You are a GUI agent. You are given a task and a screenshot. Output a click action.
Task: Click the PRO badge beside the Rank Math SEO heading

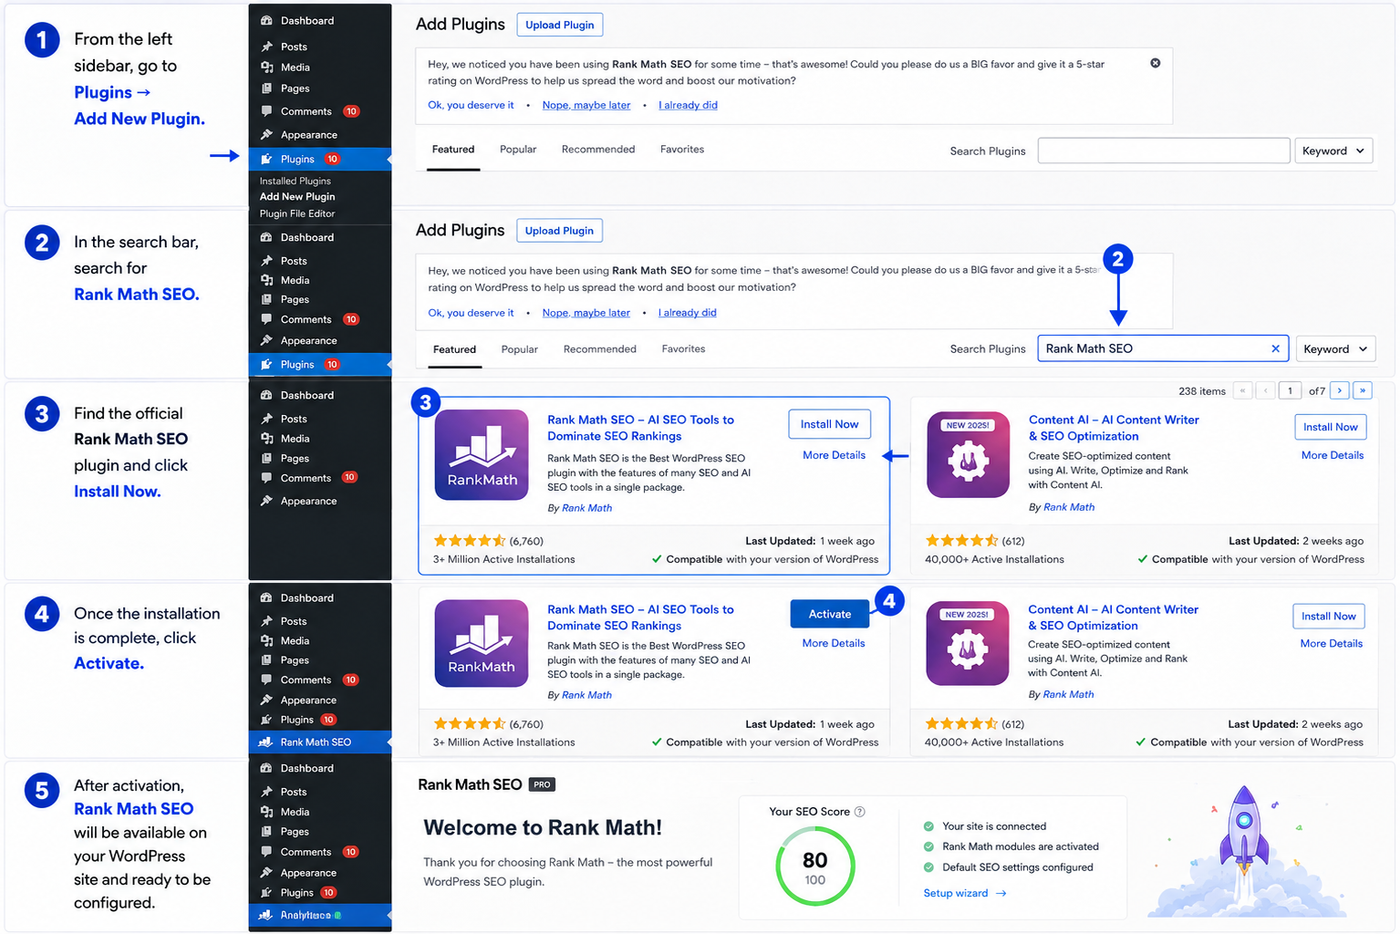click(x=542, y=785)
